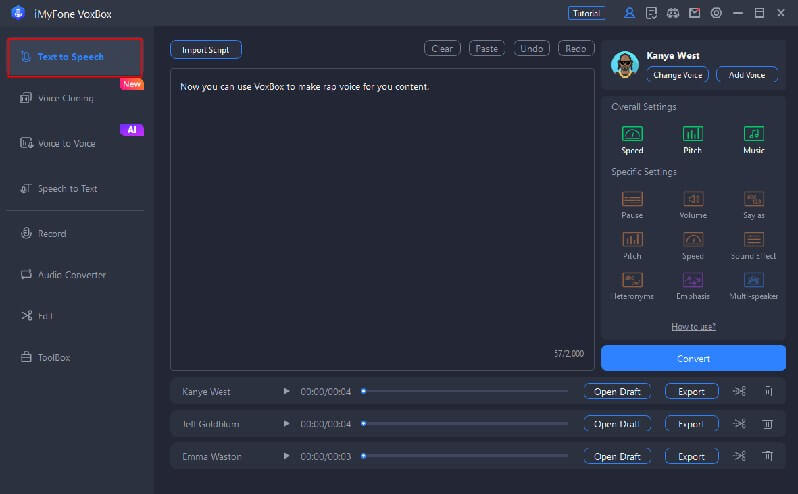Viewport: 798px width, 494px height.
Task: Export the Kanye West audio
Action: (x=691, y=391)
